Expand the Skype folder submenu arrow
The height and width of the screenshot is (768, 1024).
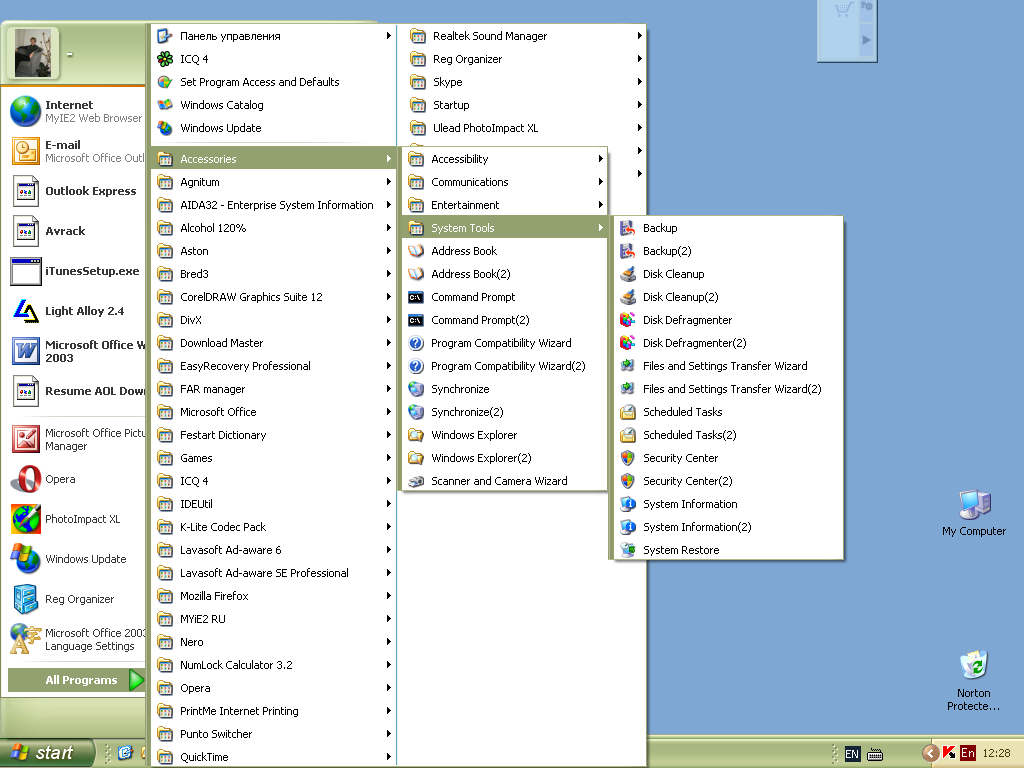click(x=639, y=82)
